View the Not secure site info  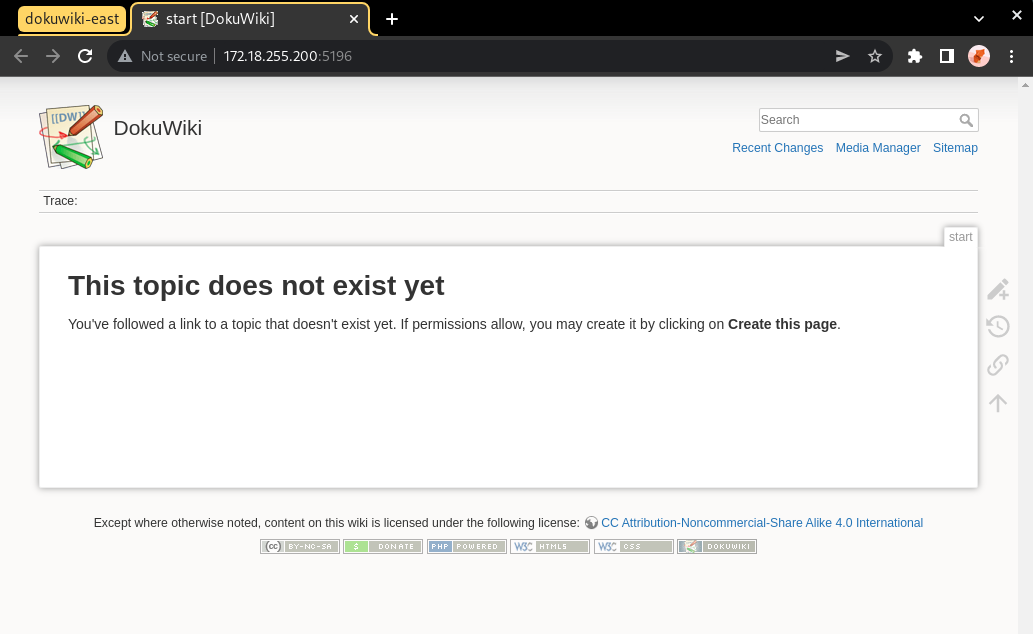pos(163,56)
